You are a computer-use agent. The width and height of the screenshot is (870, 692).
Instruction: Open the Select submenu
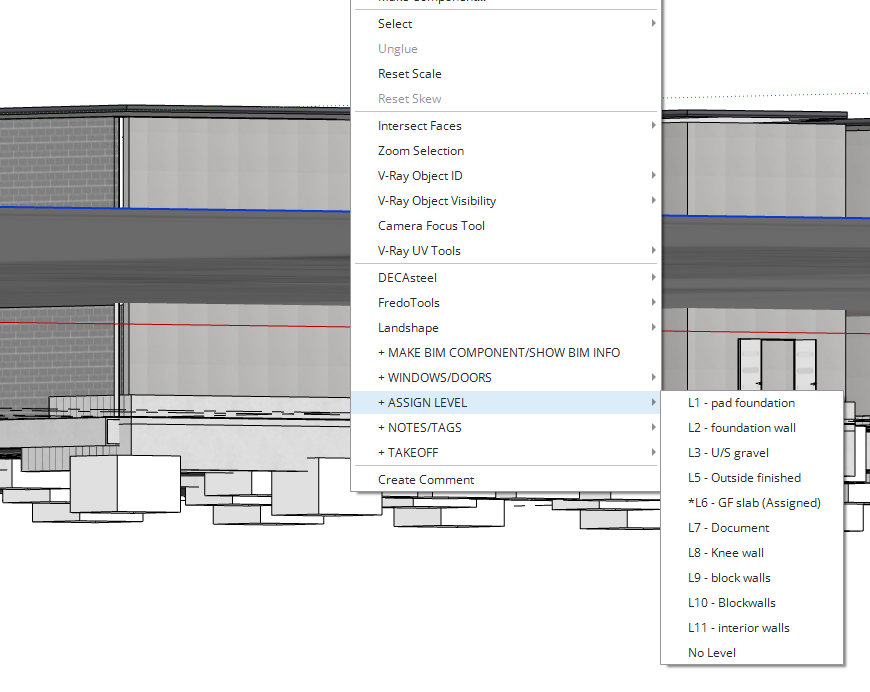coord(395,24)
